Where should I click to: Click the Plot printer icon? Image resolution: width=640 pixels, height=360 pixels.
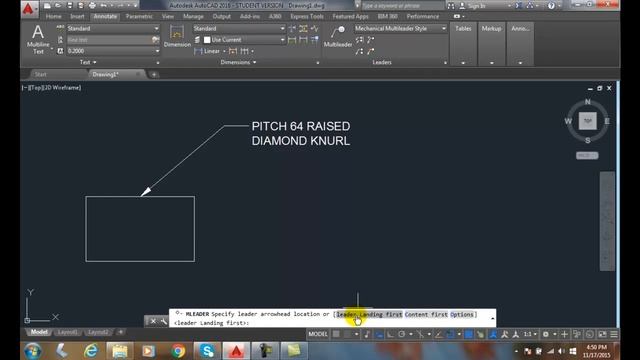[x=92, y=5]
